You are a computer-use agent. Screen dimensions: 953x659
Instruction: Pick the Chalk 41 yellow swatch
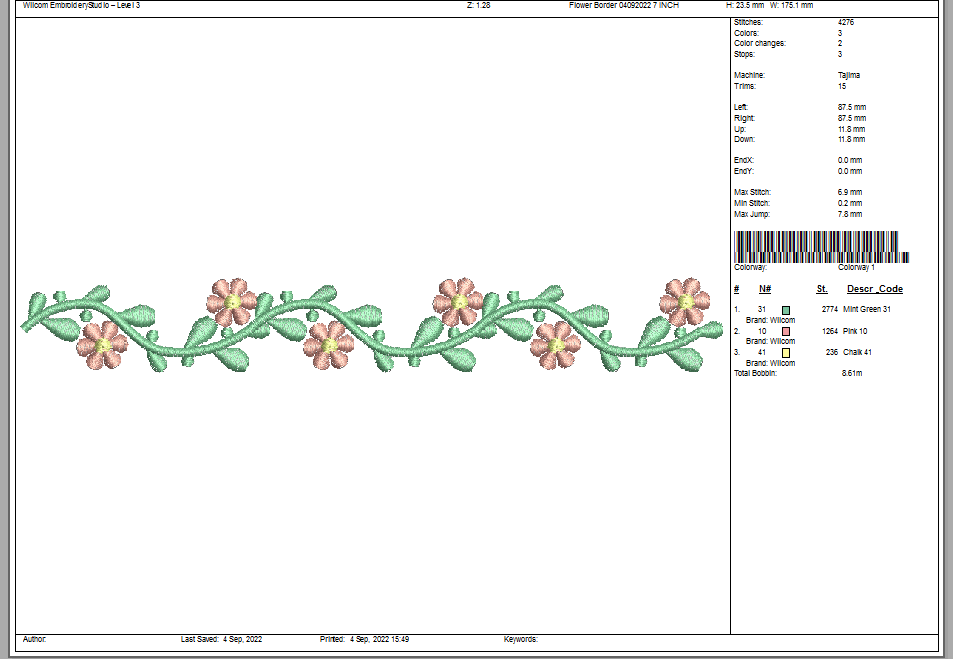pos(787,352)
